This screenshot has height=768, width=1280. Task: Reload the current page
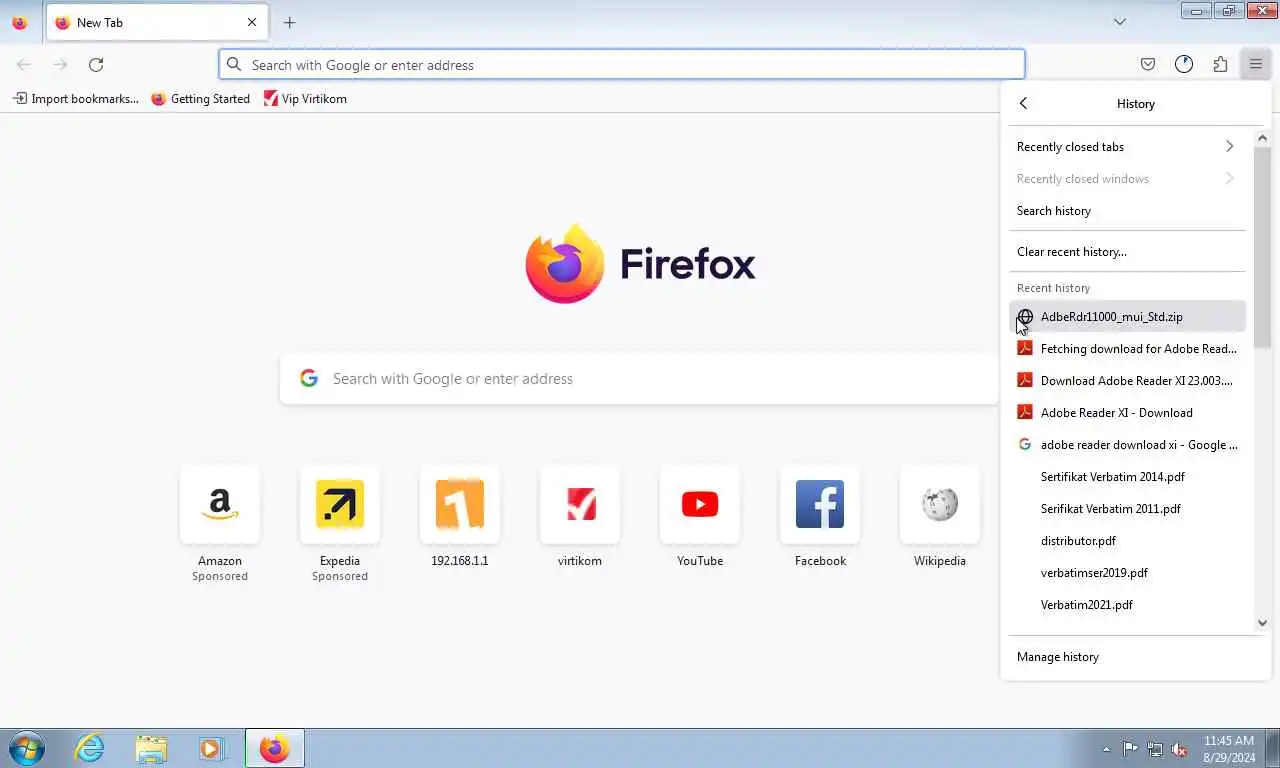[96, 65]
